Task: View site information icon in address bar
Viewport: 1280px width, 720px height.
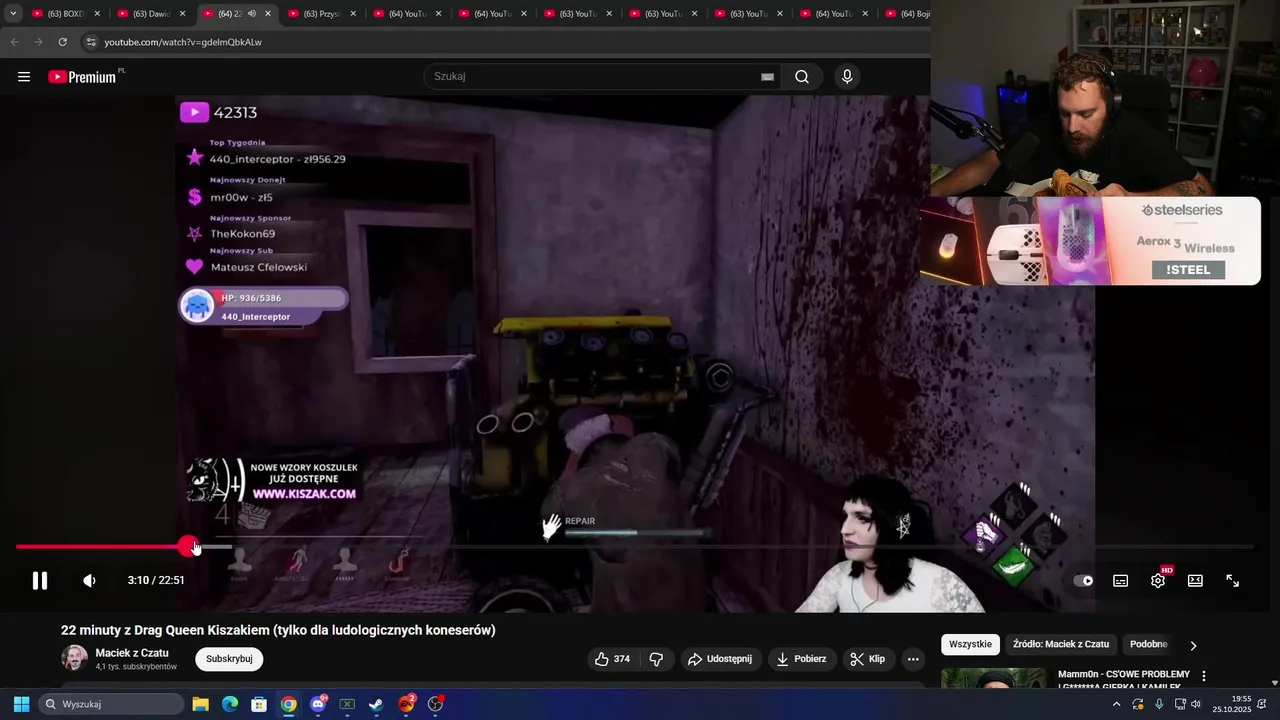Action: point(92,42)
